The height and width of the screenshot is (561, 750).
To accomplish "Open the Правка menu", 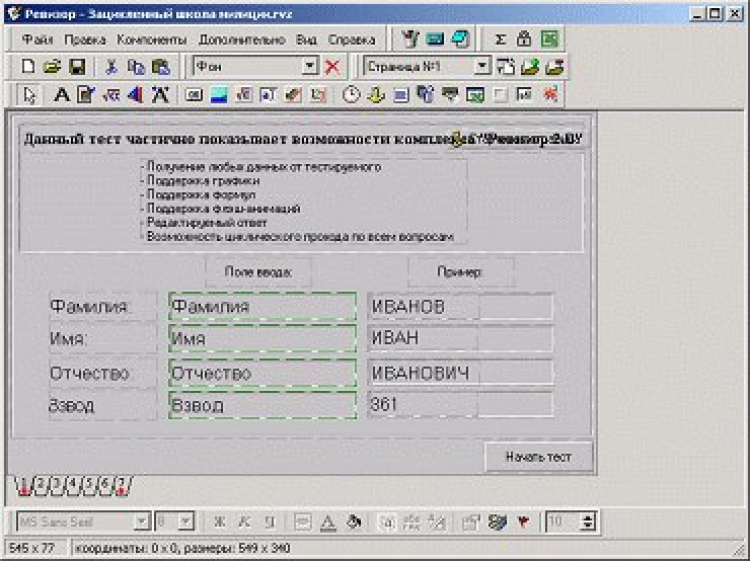I will tap(85, 39).
